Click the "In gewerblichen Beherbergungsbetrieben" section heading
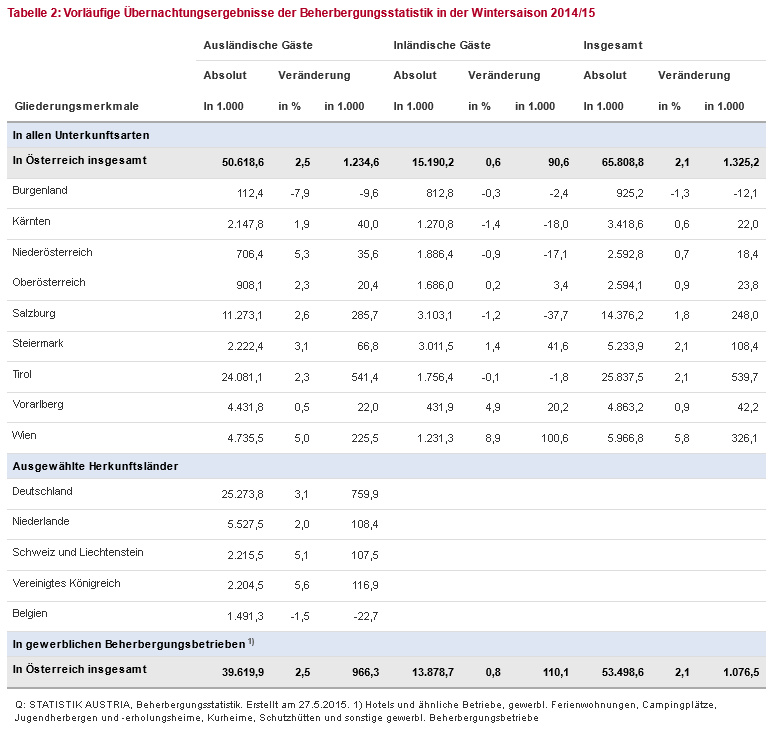This screenshot has height=731, width=771. click(x=130, y=643)
